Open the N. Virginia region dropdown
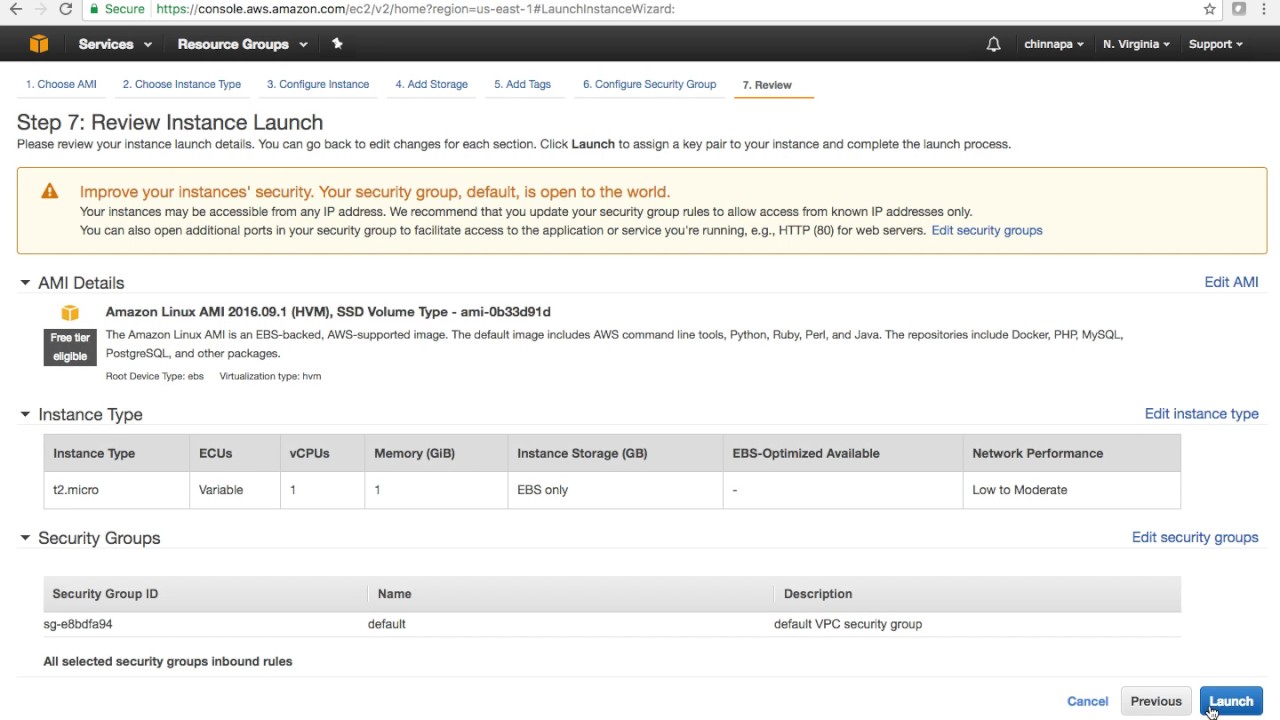Screen dimensions: 1280x720 pos(1136,44)
